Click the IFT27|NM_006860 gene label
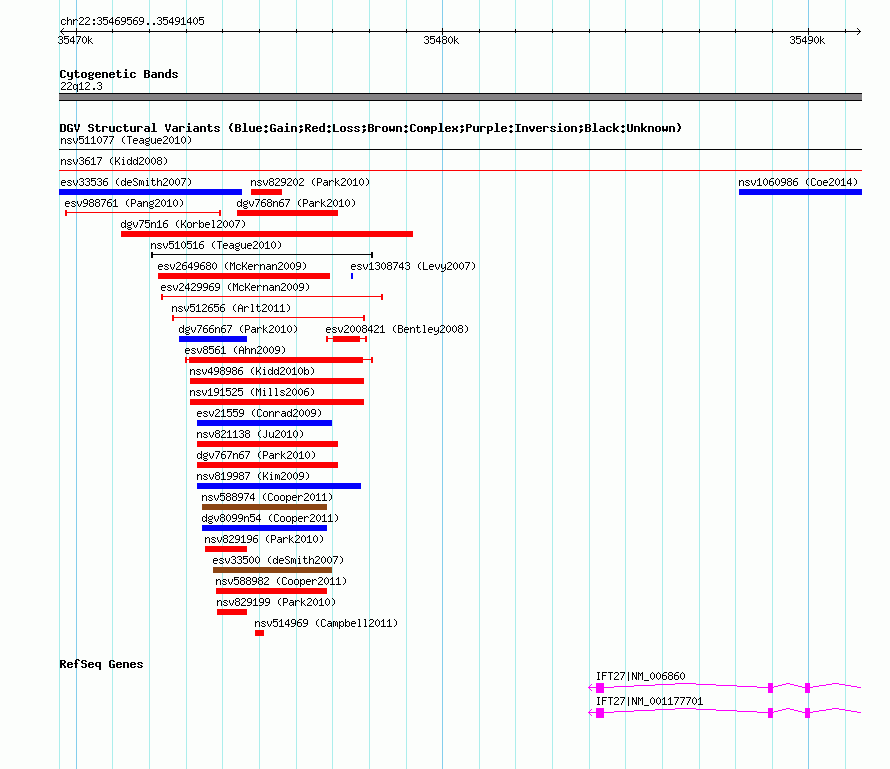890x769 pixels. click(x=640, y=676)
